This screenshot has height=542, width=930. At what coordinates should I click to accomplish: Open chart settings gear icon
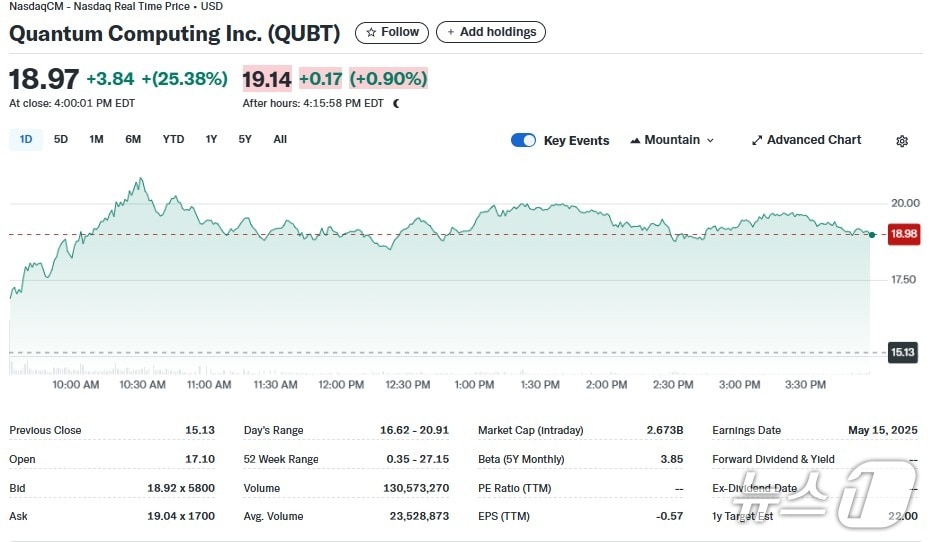[x=902, y=141]
